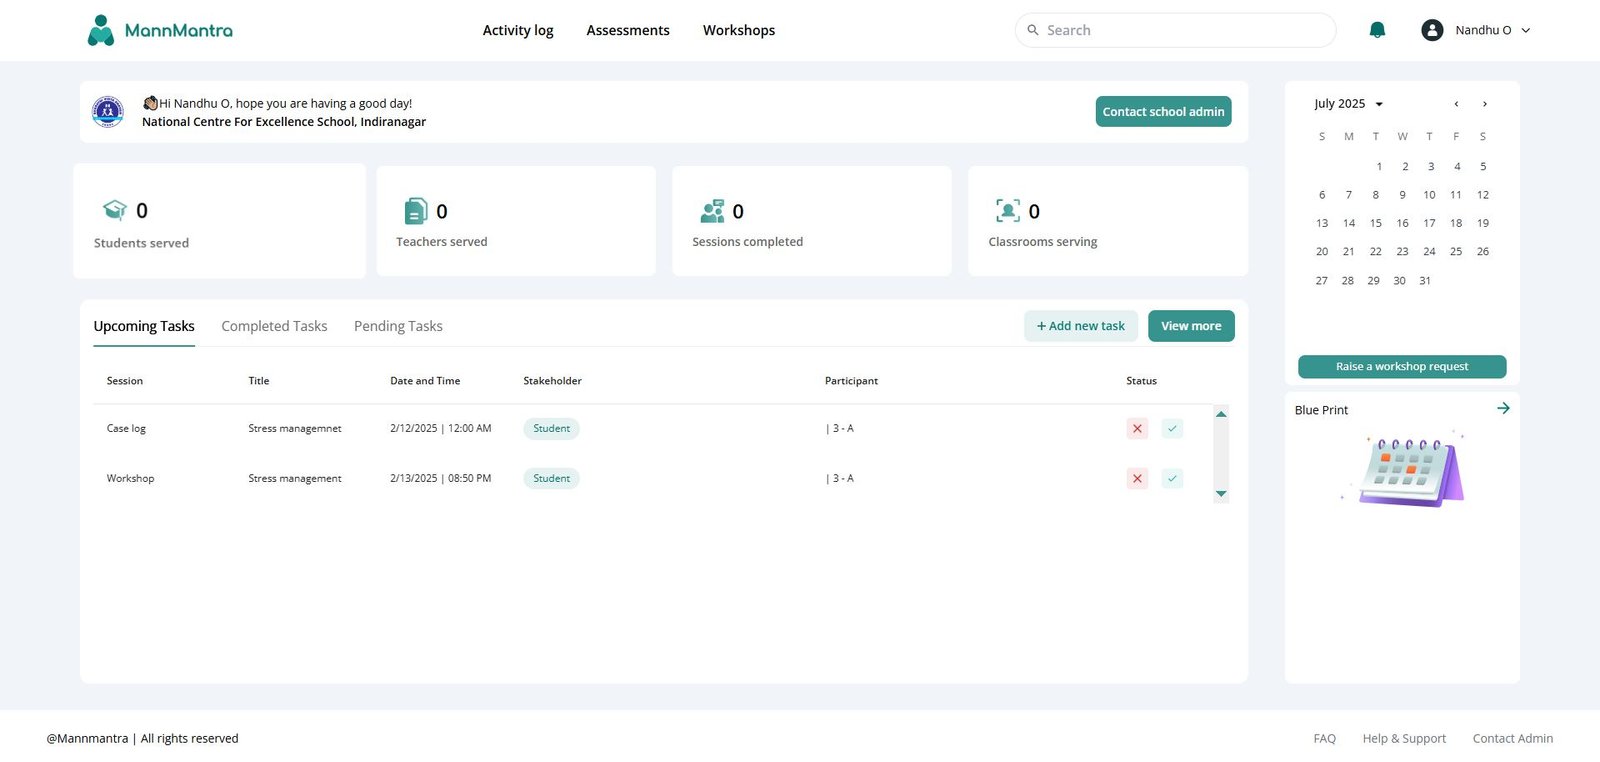1600x762 pixels.
Task: Switch to Completed Tasks tab
Action: [x=274, y=326]
